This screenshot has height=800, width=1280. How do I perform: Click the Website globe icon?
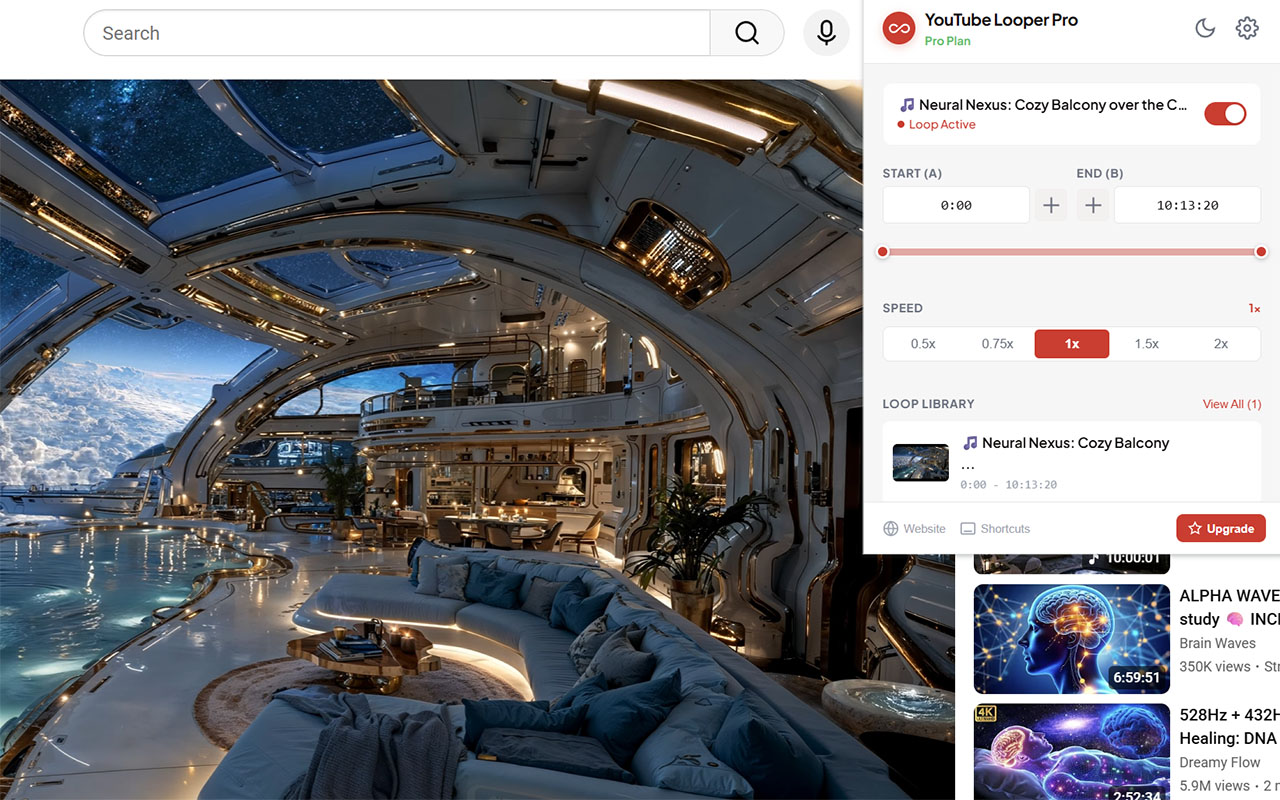890,529
